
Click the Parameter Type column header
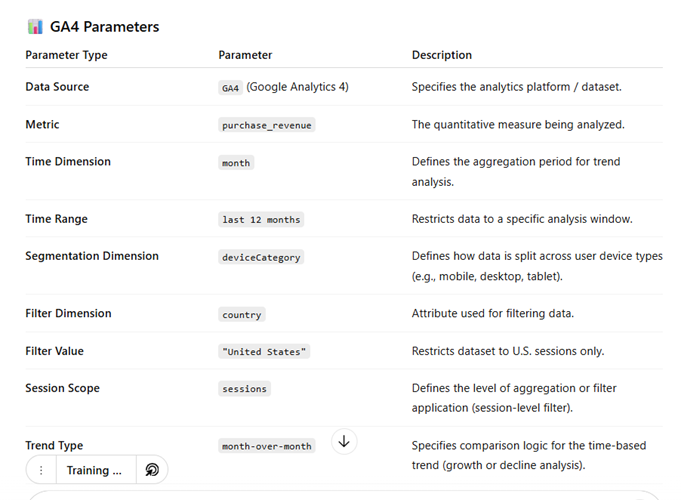[x=66, y=55]
